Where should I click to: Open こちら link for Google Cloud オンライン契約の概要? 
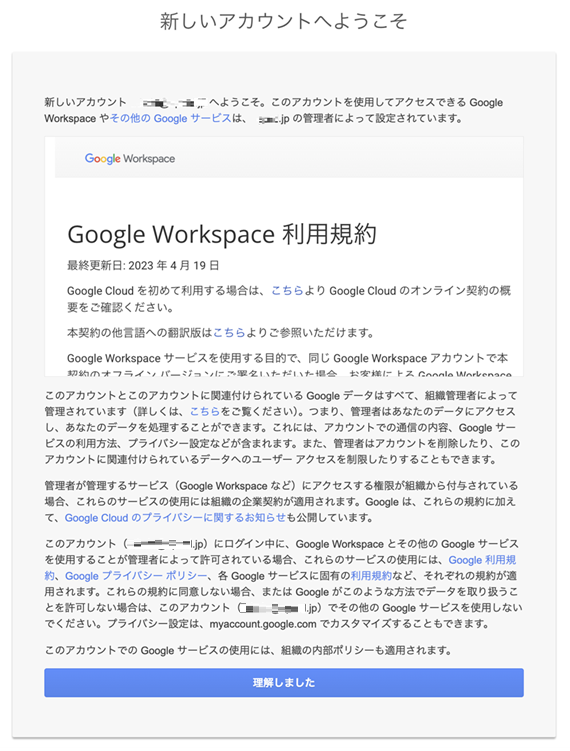[287, 291]
